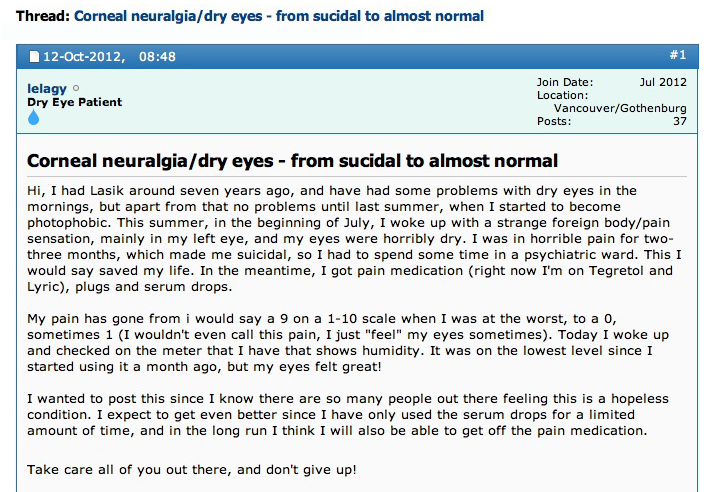The height and width of the screenshot is (492, 714).
Task: Click the 'Dry Eye Patient' user title
Action: (x=74, y=102)
